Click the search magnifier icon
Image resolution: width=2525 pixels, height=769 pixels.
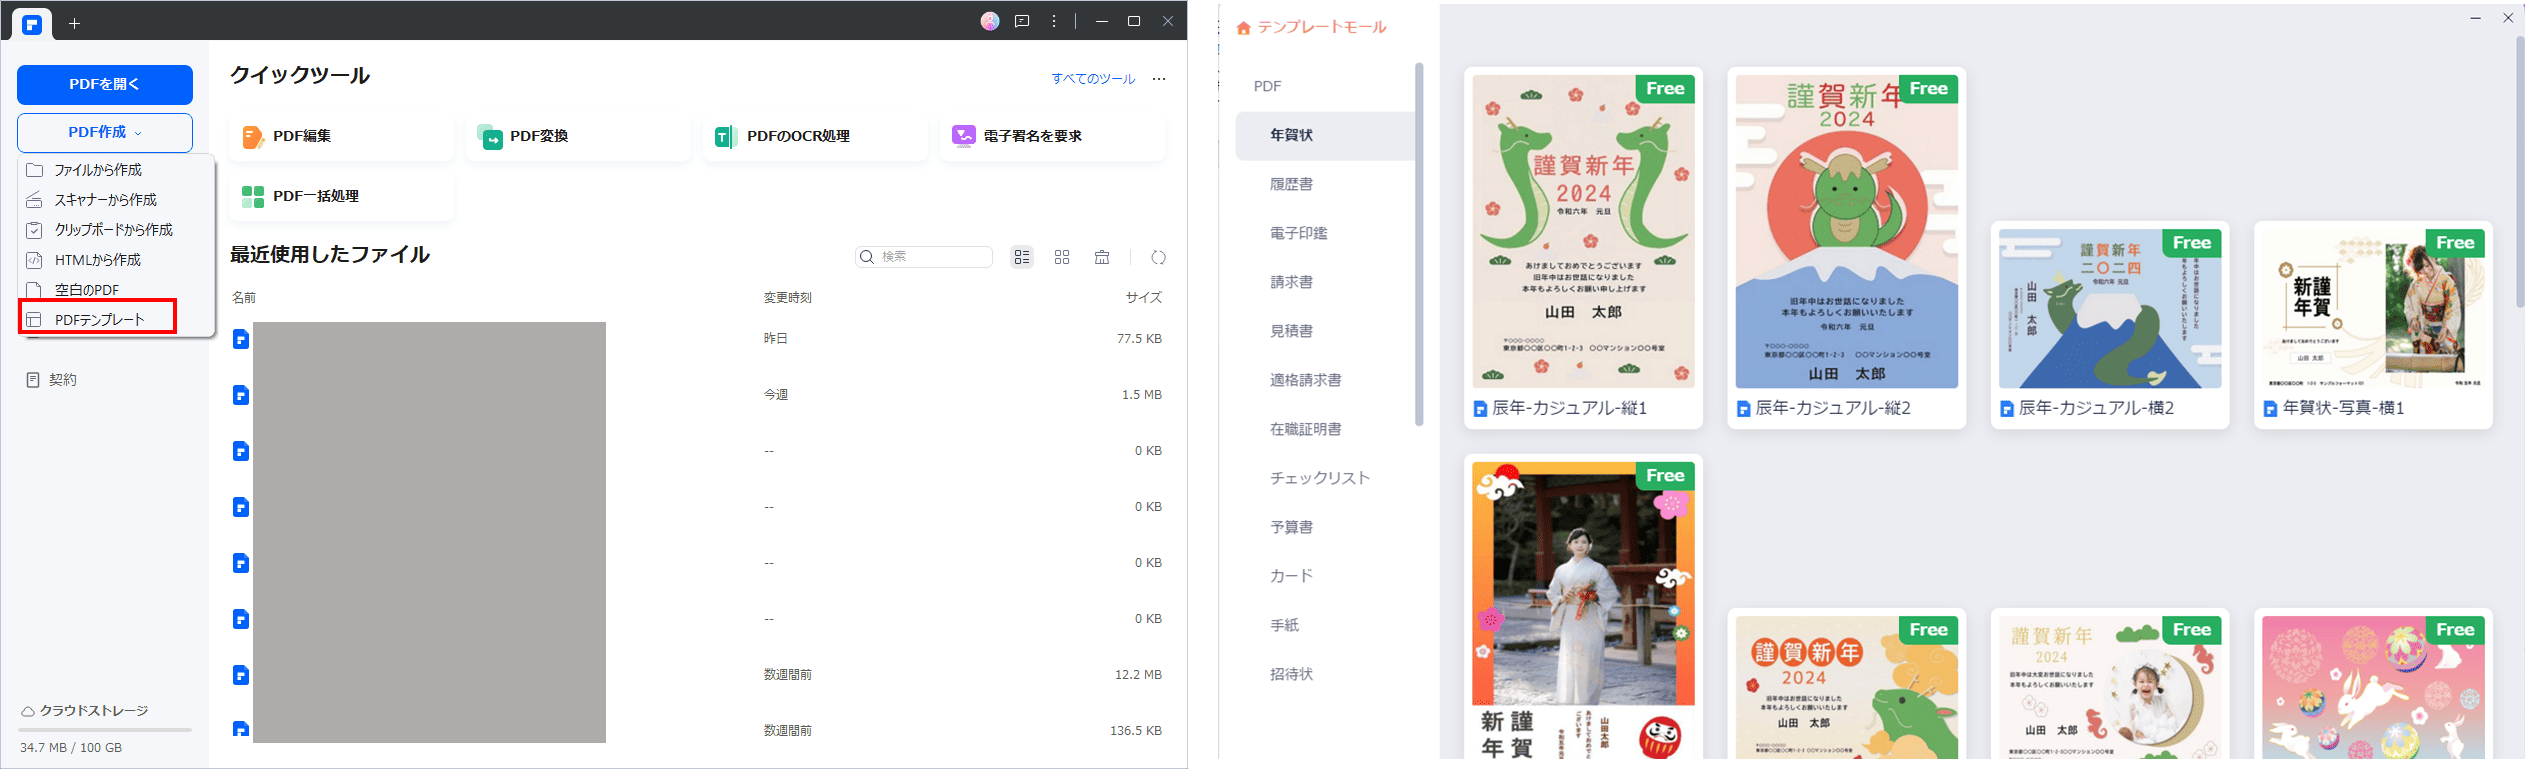(867, 257)
